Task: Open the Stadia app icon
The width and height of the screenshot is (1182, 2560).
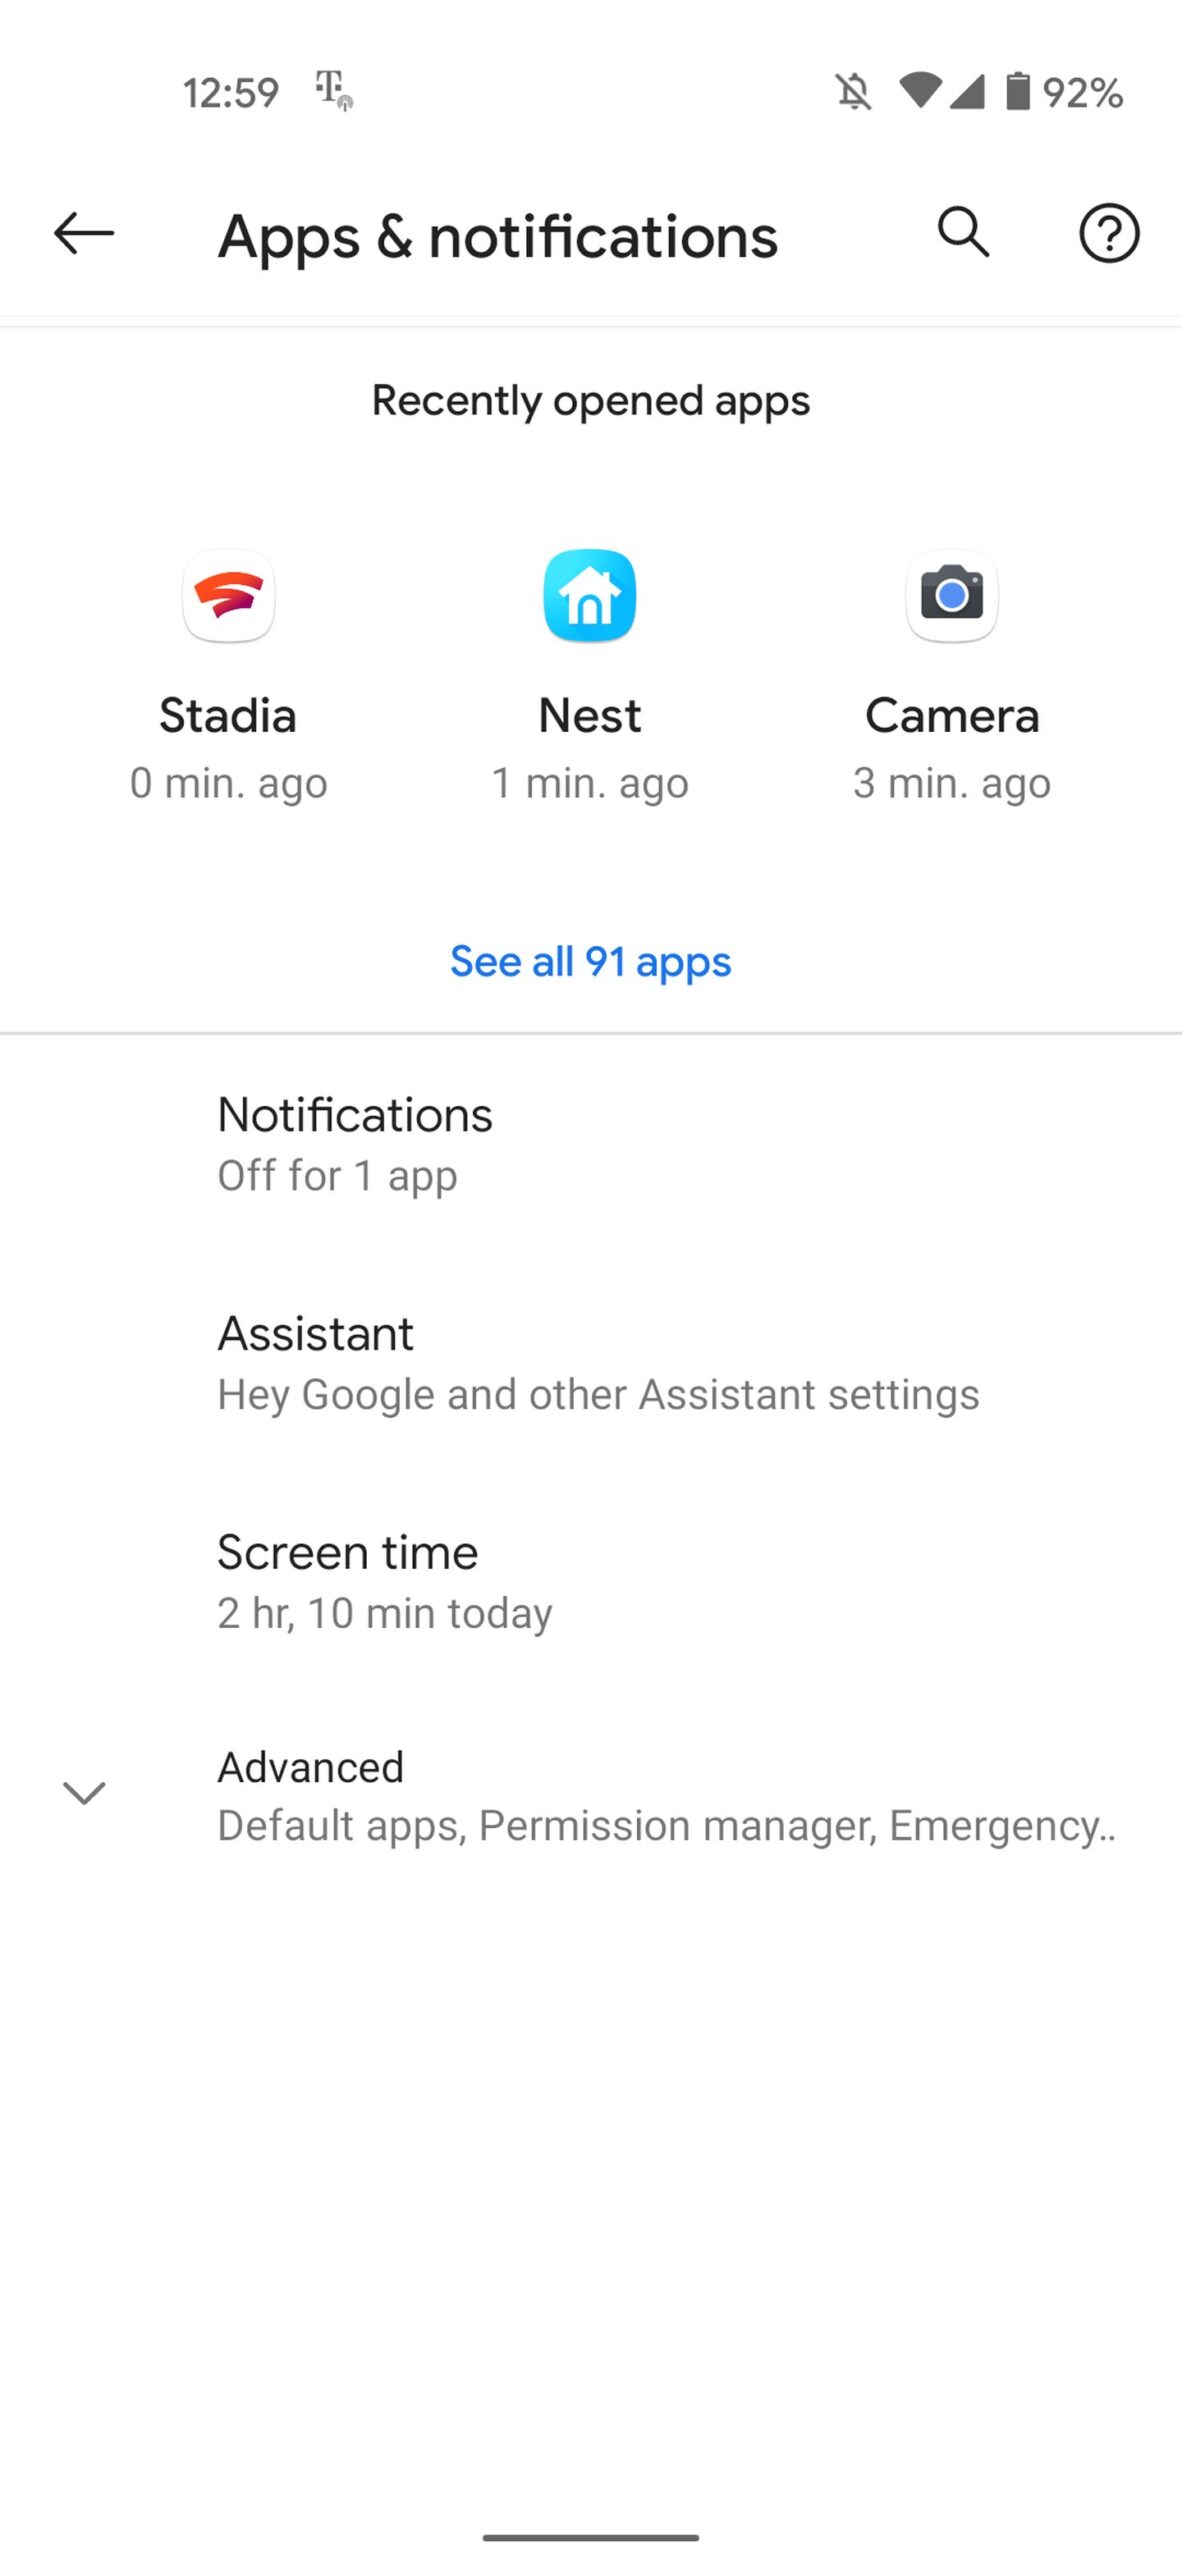Action: [x=229, y=596]
